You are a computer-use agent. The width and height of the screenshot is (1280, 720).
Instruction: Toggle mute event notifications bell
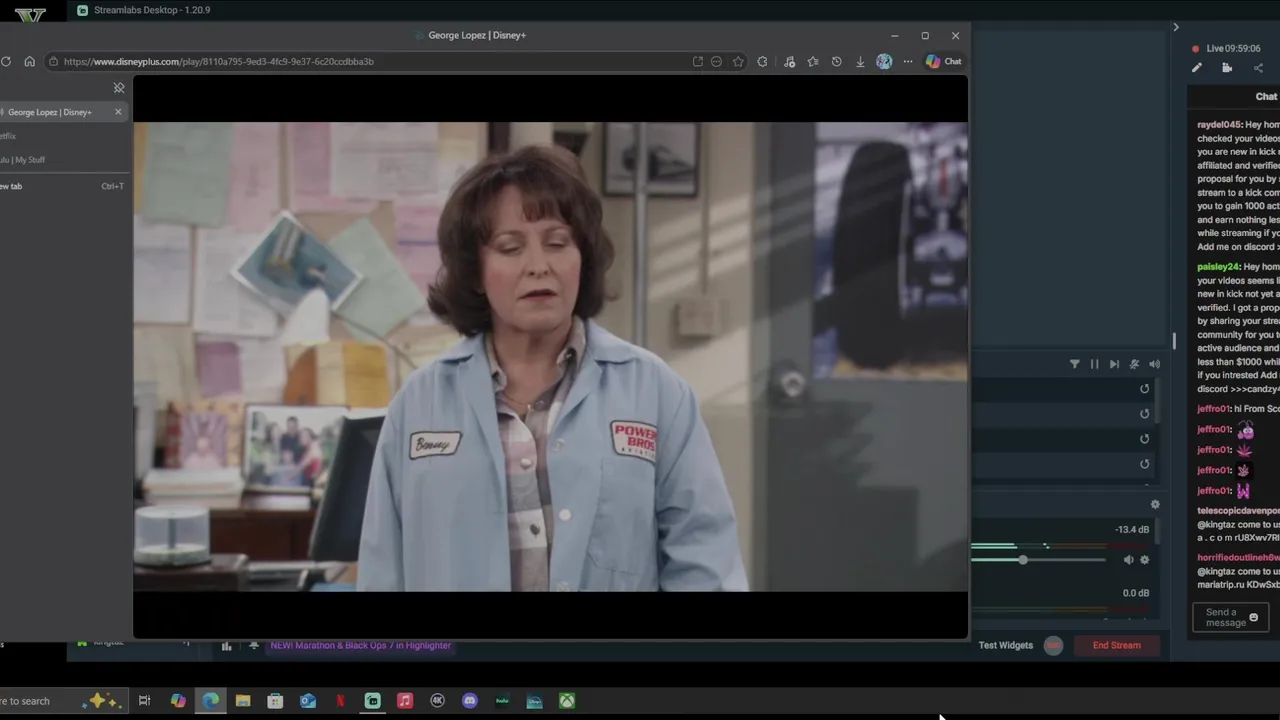point(1134,364)
